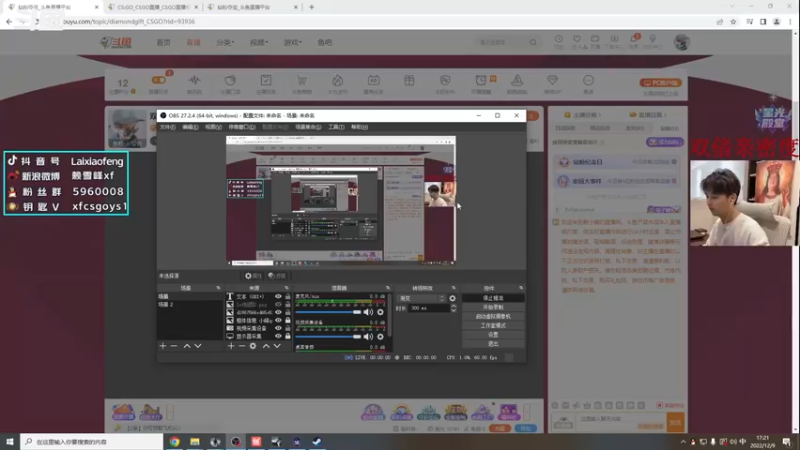800x450 pixels.
Task: Open the OBS 帮助 menu
Action: pos(359,127)
